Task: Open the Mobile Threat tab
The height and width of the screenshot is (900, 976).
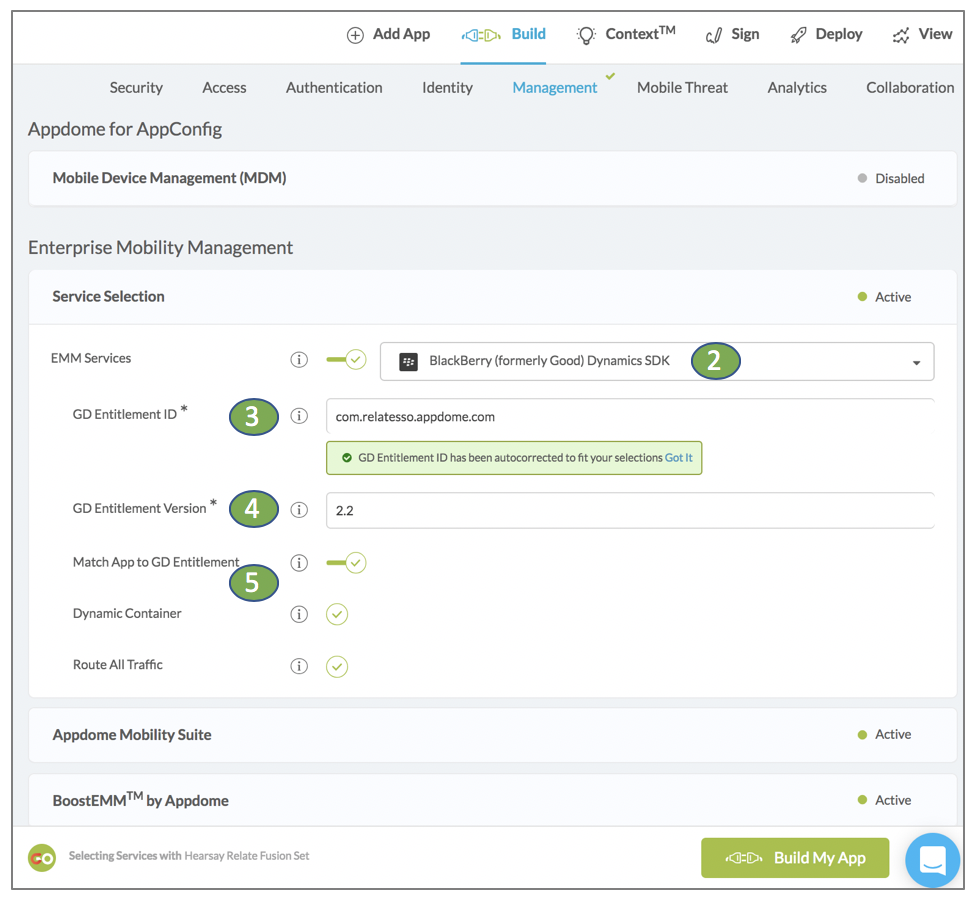Action: tap(682, 88)
